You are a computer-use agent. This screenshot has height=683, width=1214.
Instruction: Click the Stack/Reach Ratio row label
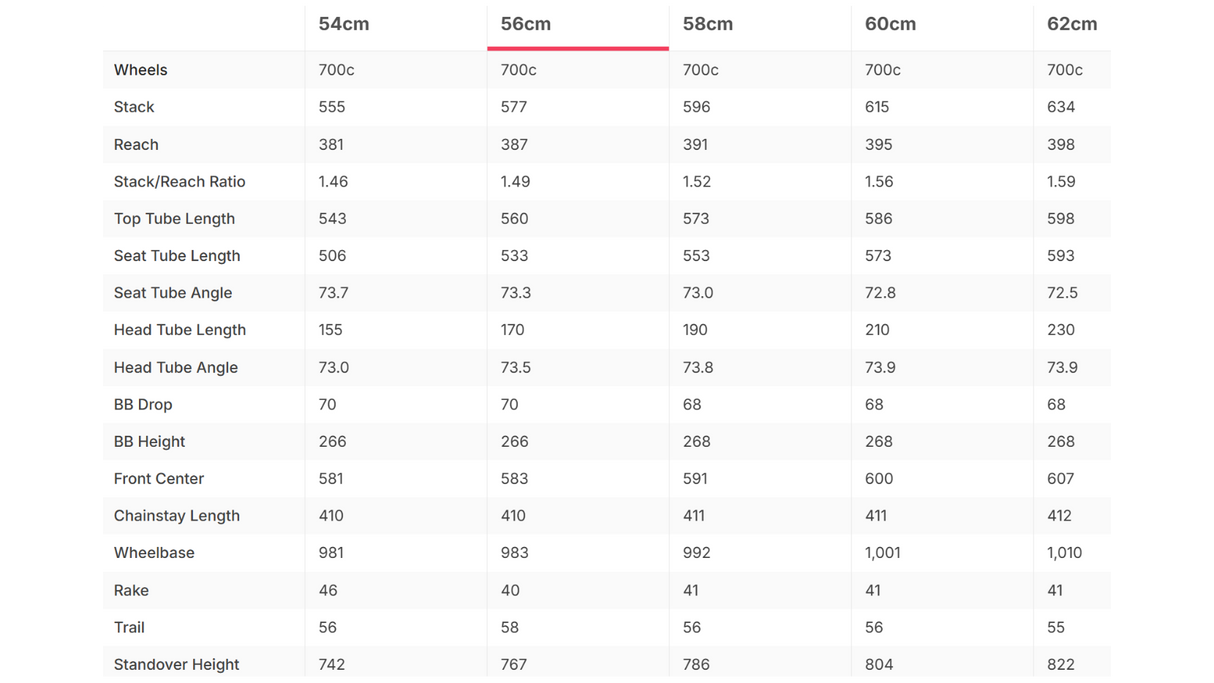coord(180,181)
